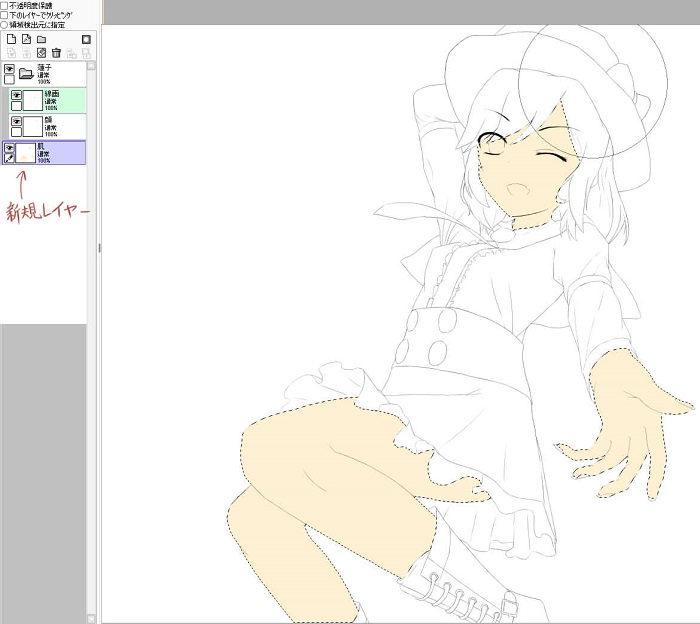Clear the current layer with eraser icon
This screenshot has height=624, width=700.
click(x=41, y=53)
